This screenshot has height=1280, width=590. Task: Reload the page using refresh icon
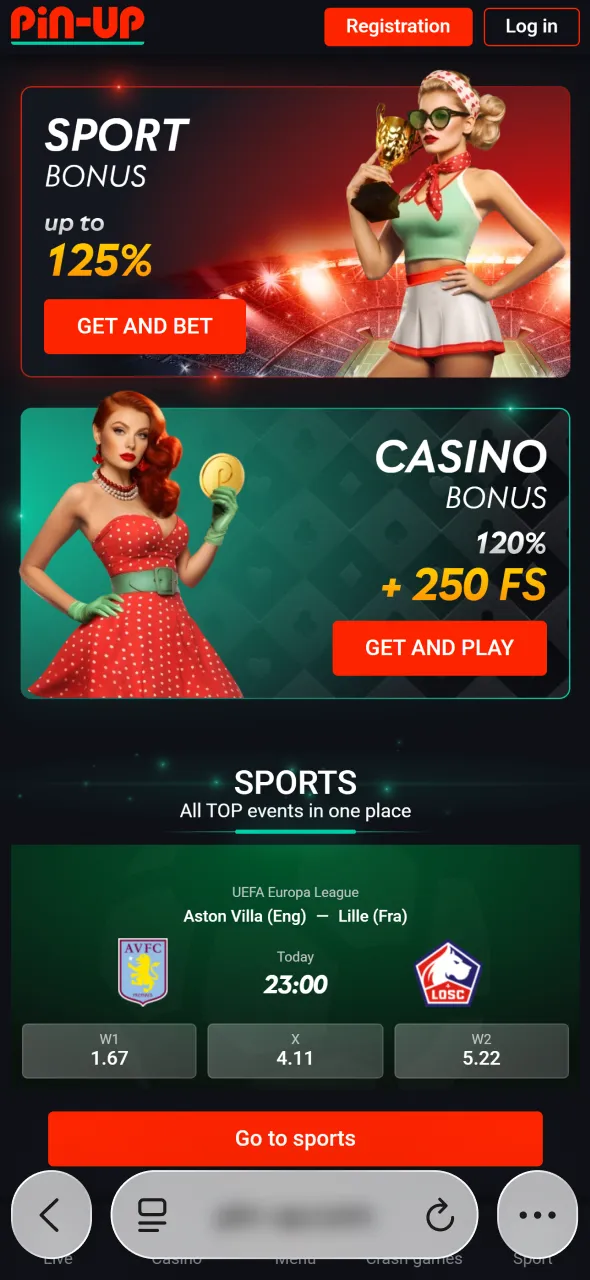[x=440, y=1215]
